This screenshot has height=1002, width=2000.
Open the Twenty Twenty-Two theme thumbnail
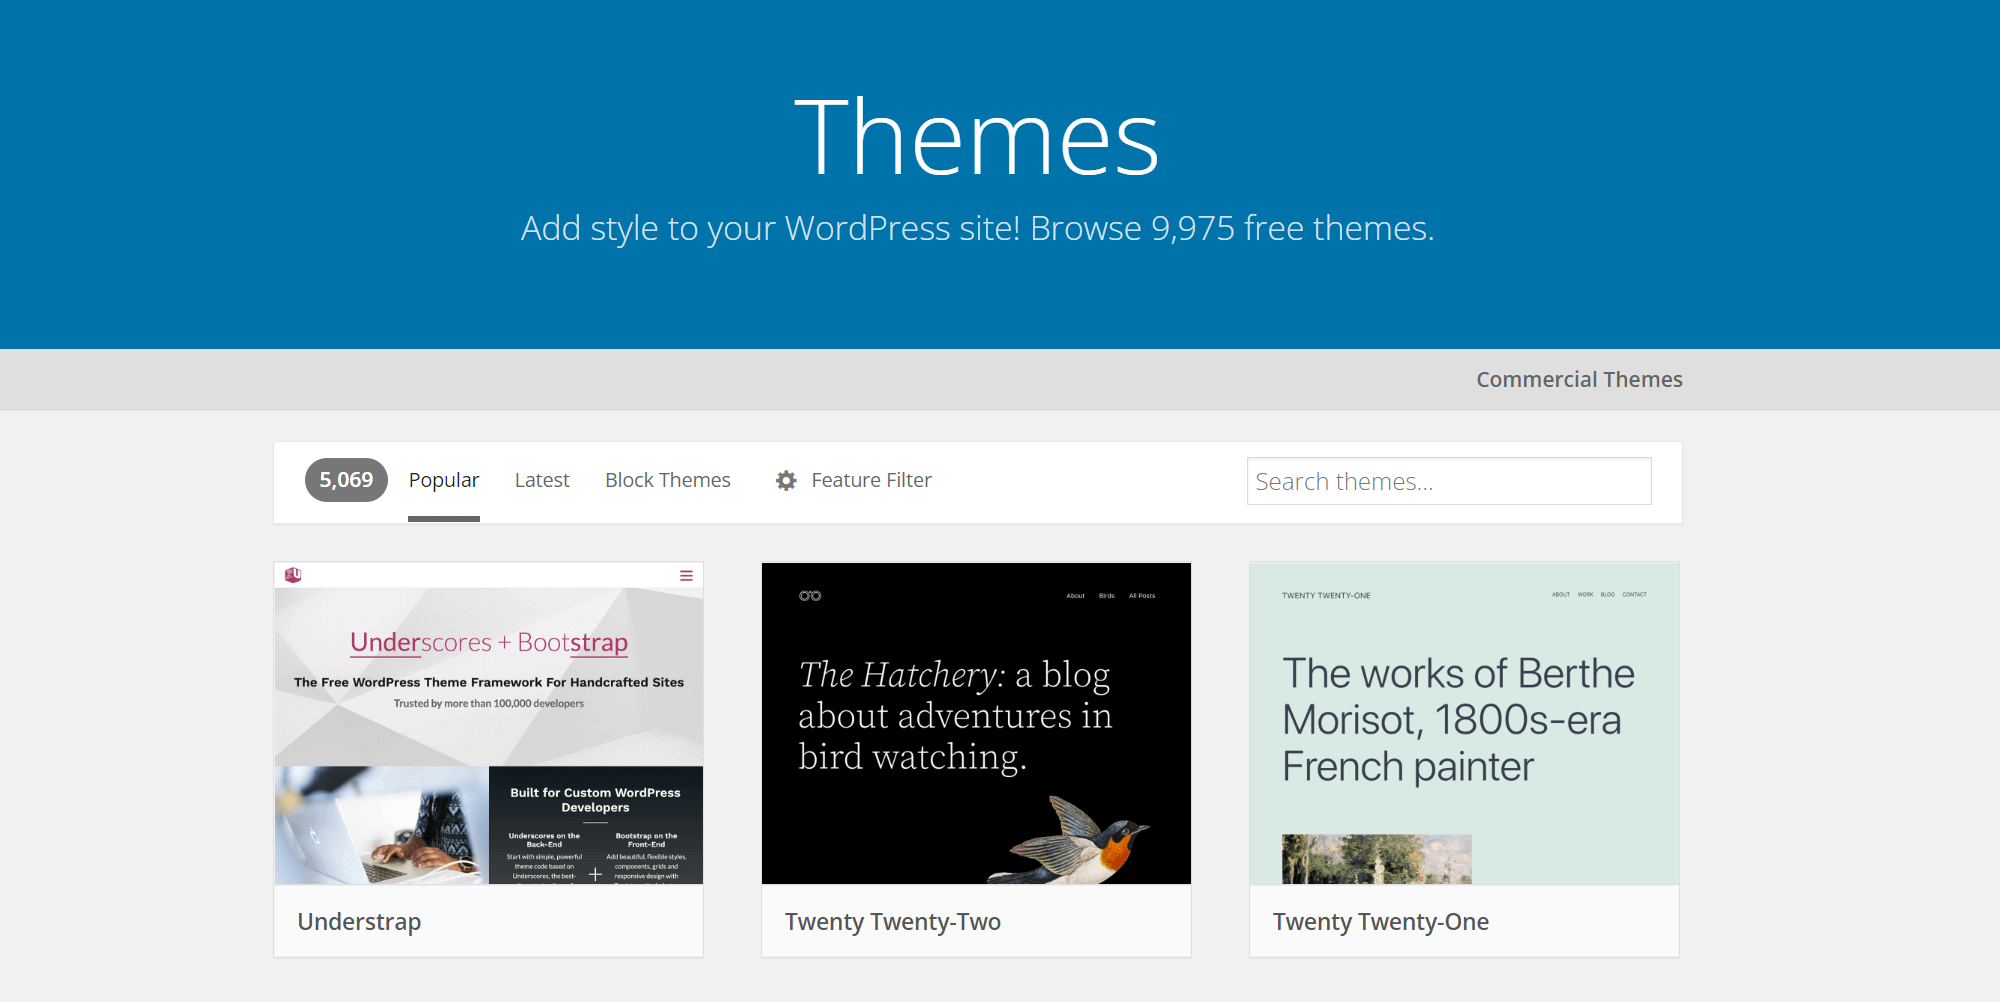[x=976, y=723]
